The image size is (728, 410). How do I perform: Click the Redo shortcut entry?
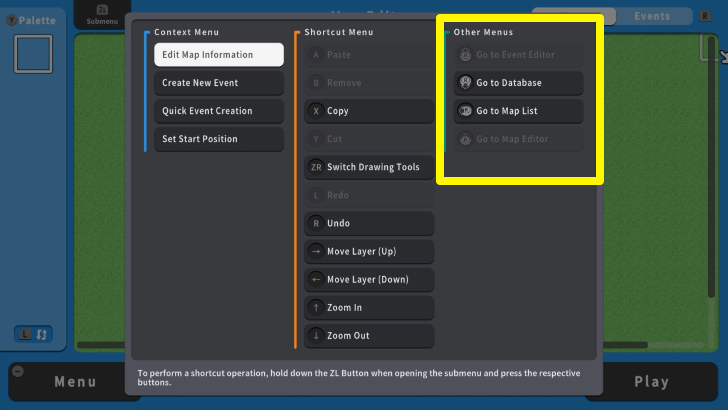369,195
